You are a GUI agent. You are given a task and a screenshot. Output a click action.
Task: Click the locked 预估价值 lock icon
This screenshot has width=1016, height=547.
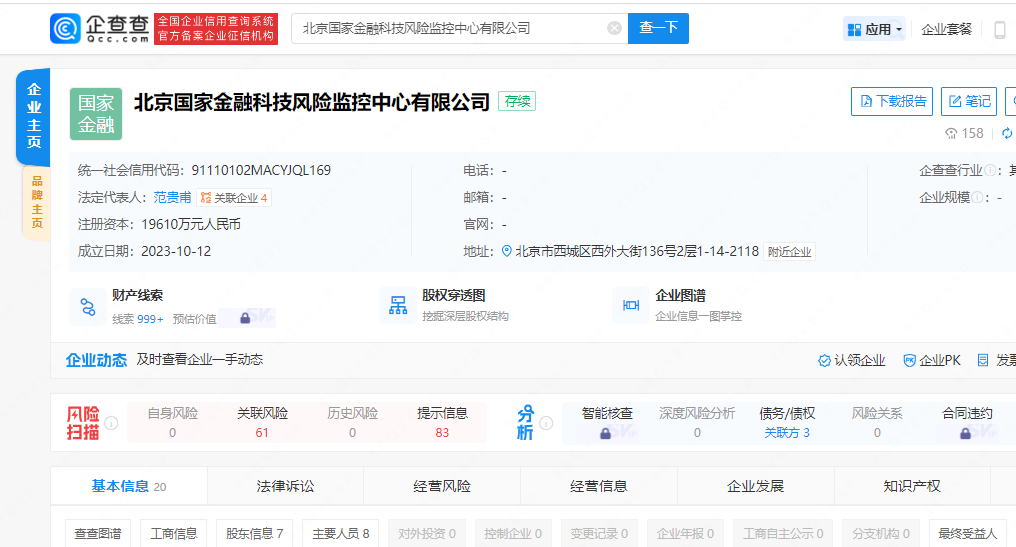click(x=245, y=318)
